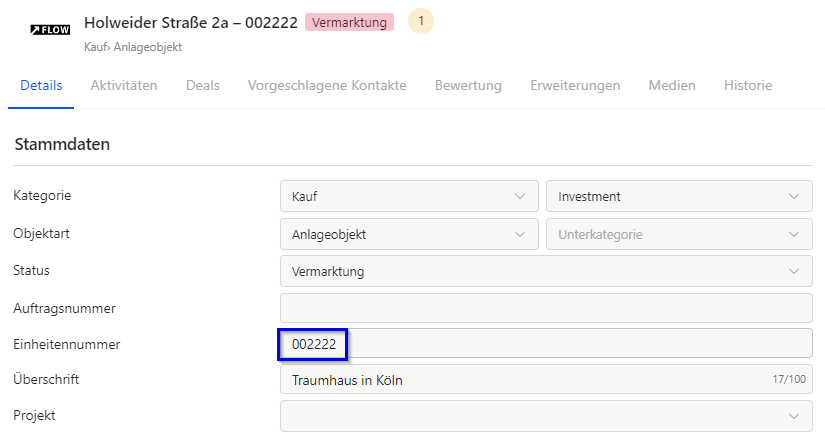
Task: Click the yellow notification badge showing 1
Action: (421, 21)
